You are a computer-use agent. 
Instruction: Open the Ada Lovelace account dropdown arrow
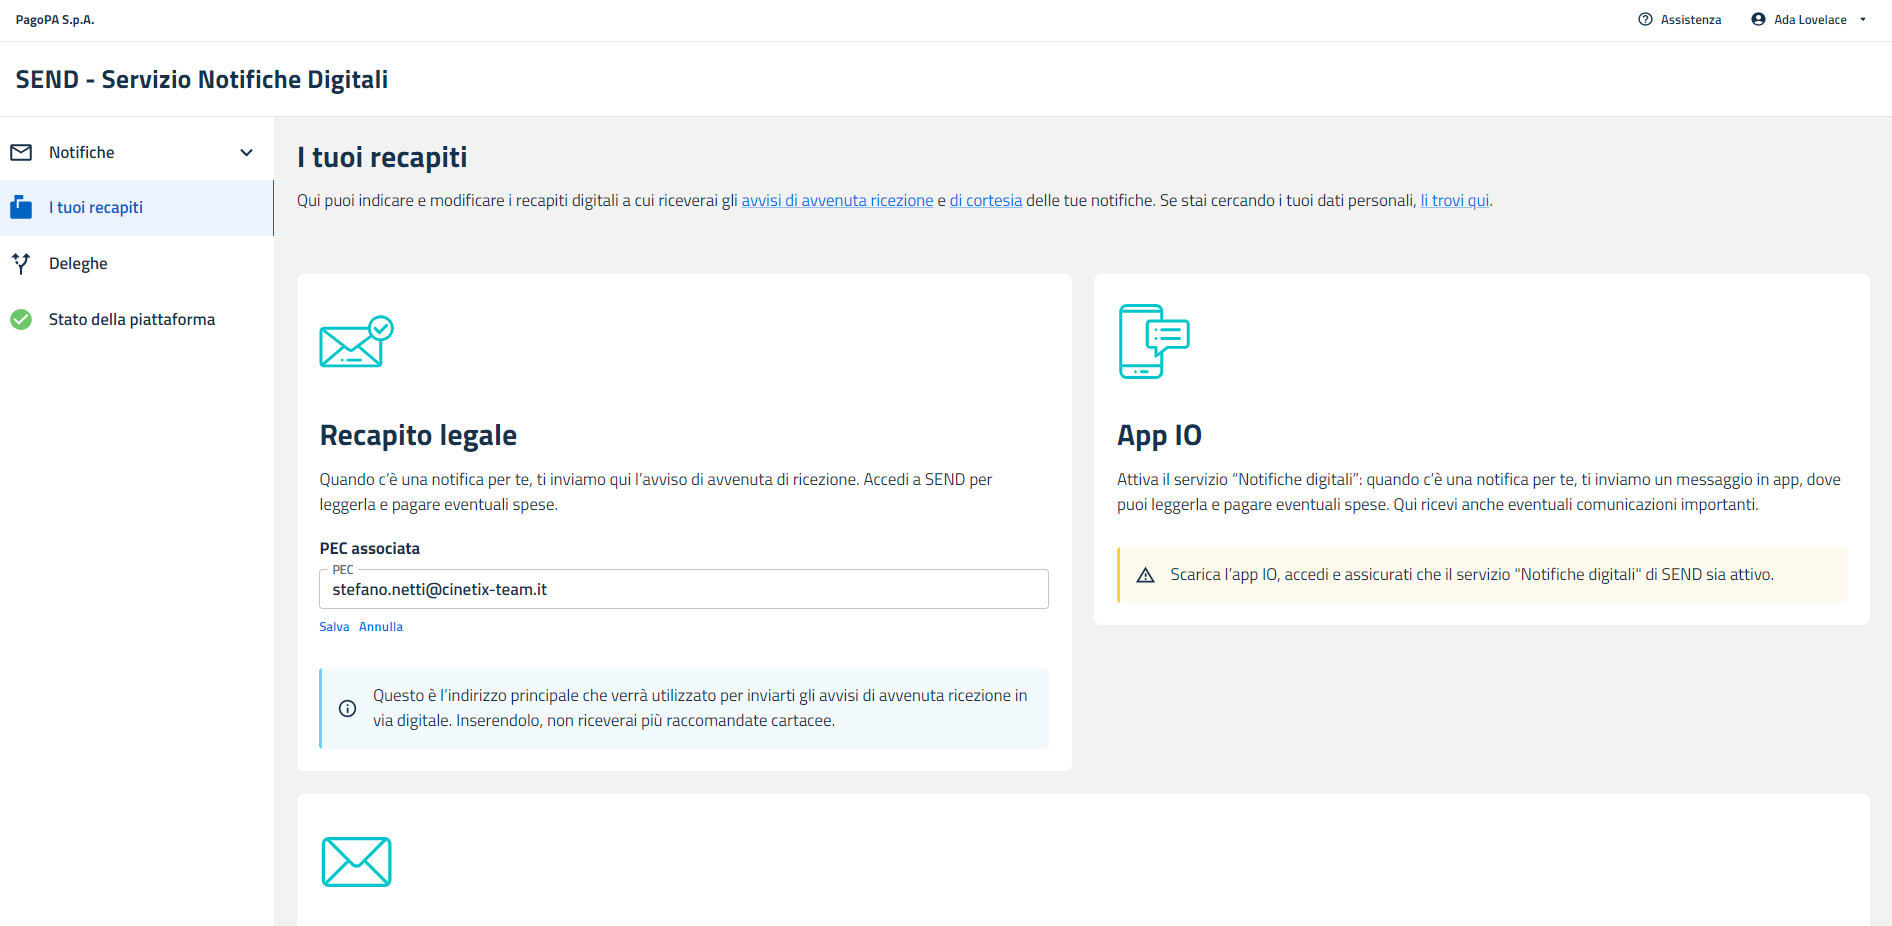tap(1863, 20)
